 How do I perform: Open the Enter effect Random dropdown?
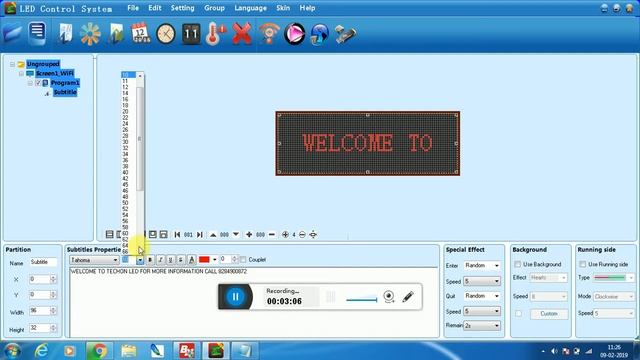tap(497, 266)
